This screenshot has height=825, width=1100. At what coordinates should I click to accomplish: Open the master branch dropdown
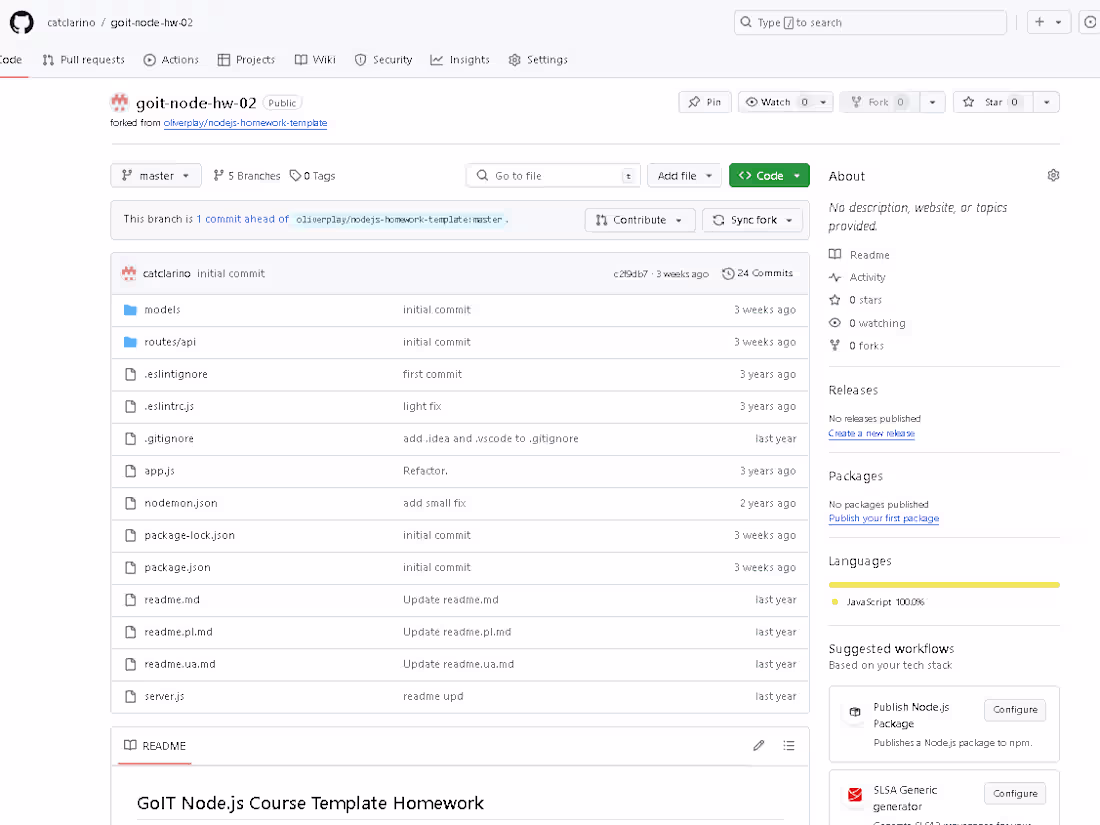tap(155, 174)
